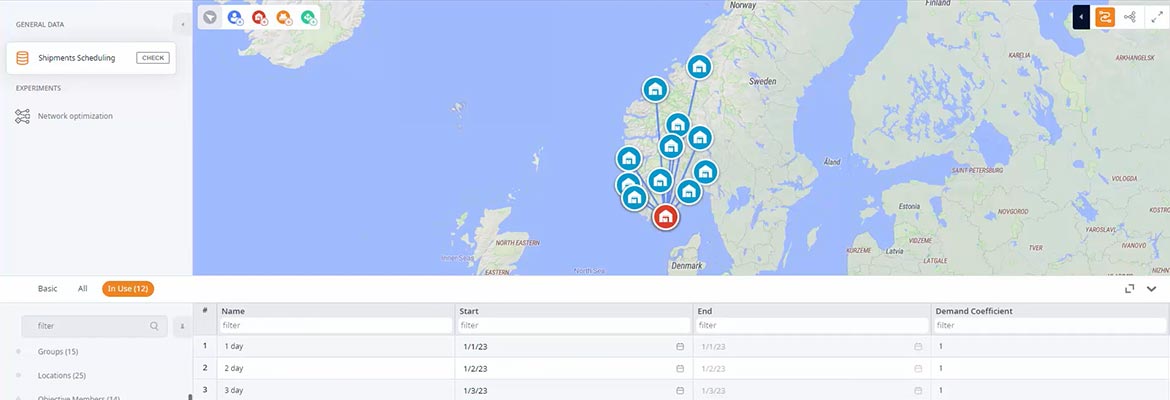
Task: Select row number 1 in table
Action: (x=205, y=346)
